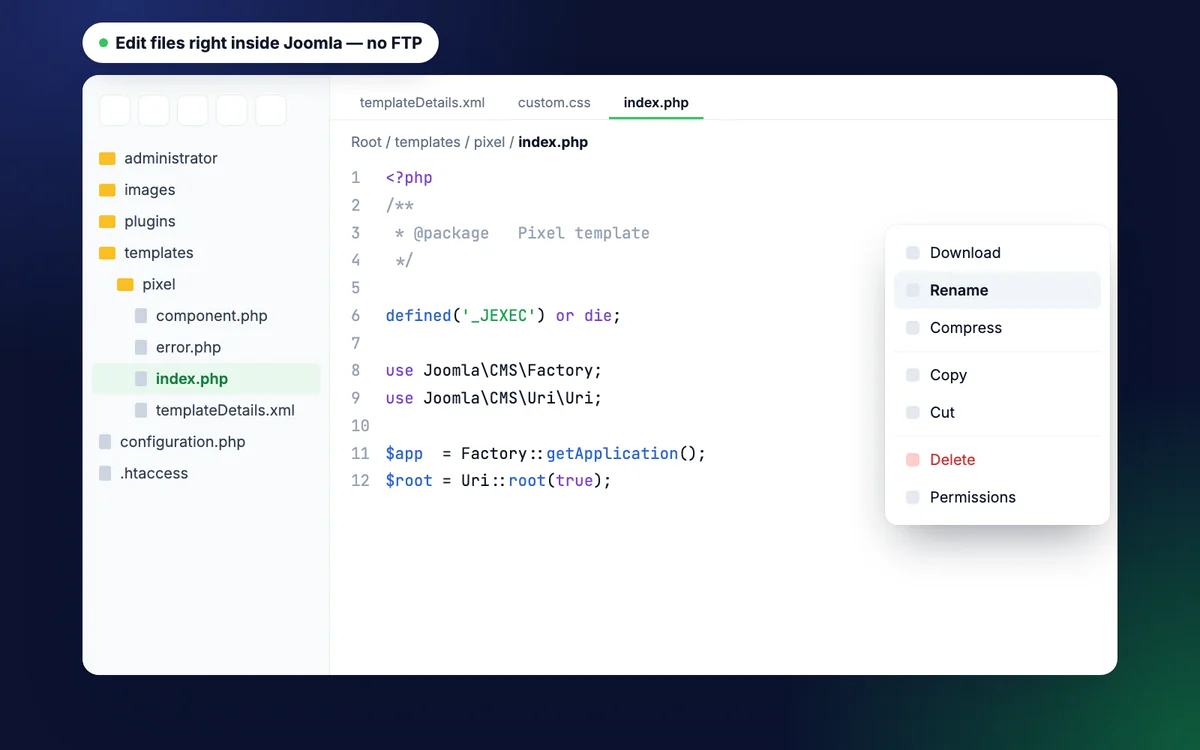Click the green status dot in banner
Viewport: 1200px width, 750px height.
(103, 43)
